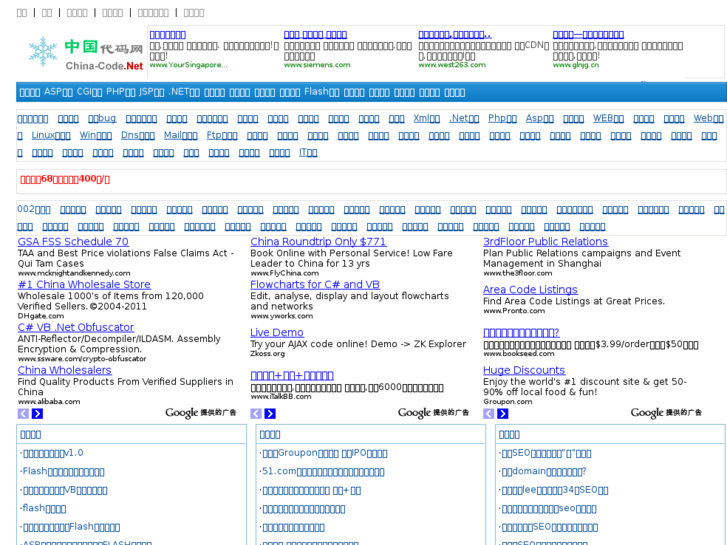The width and height of the screenshot is (727, 545).
Task: Open the article starting with 51.com
Action: pos(323,472)
